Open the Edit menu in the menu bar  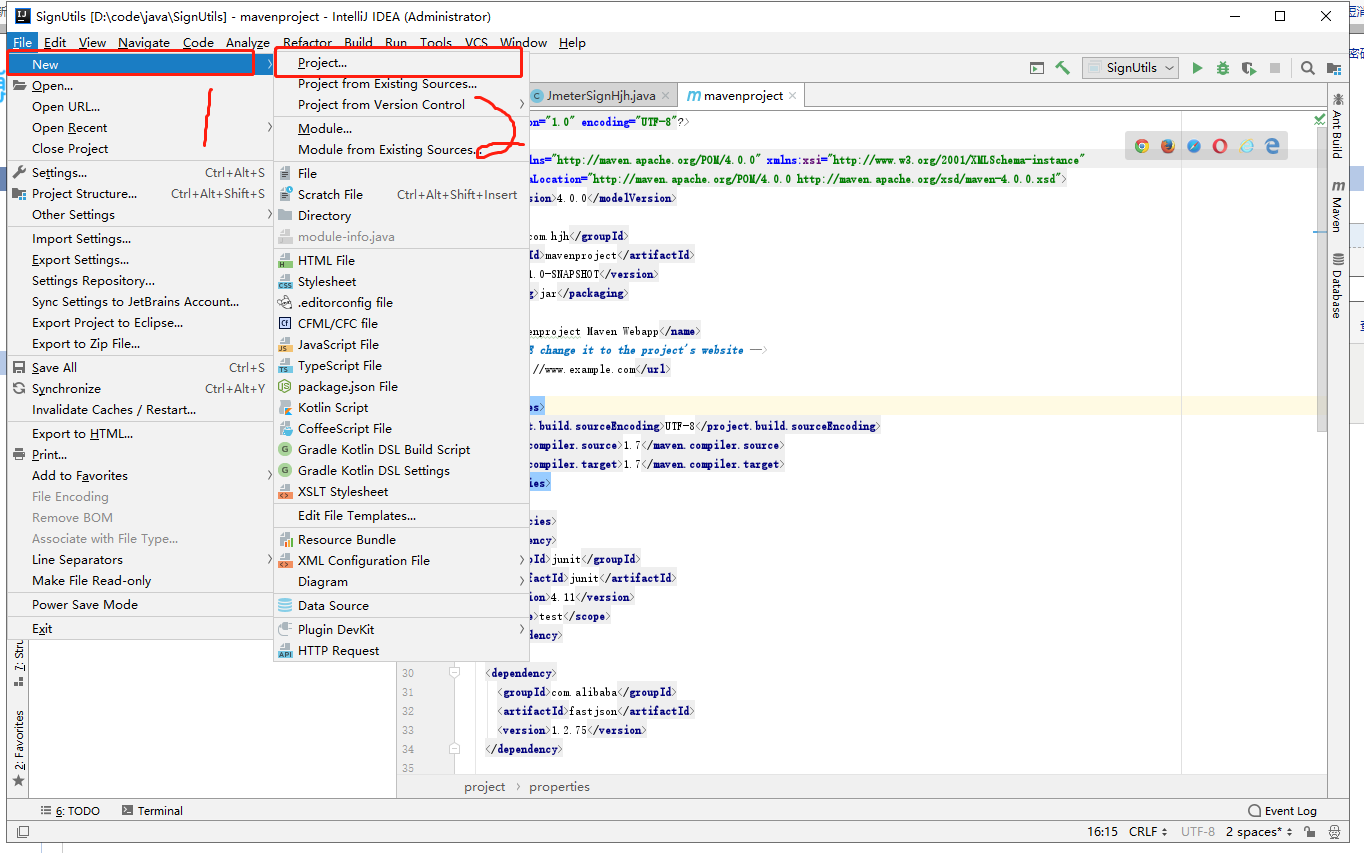coord(55,43)
